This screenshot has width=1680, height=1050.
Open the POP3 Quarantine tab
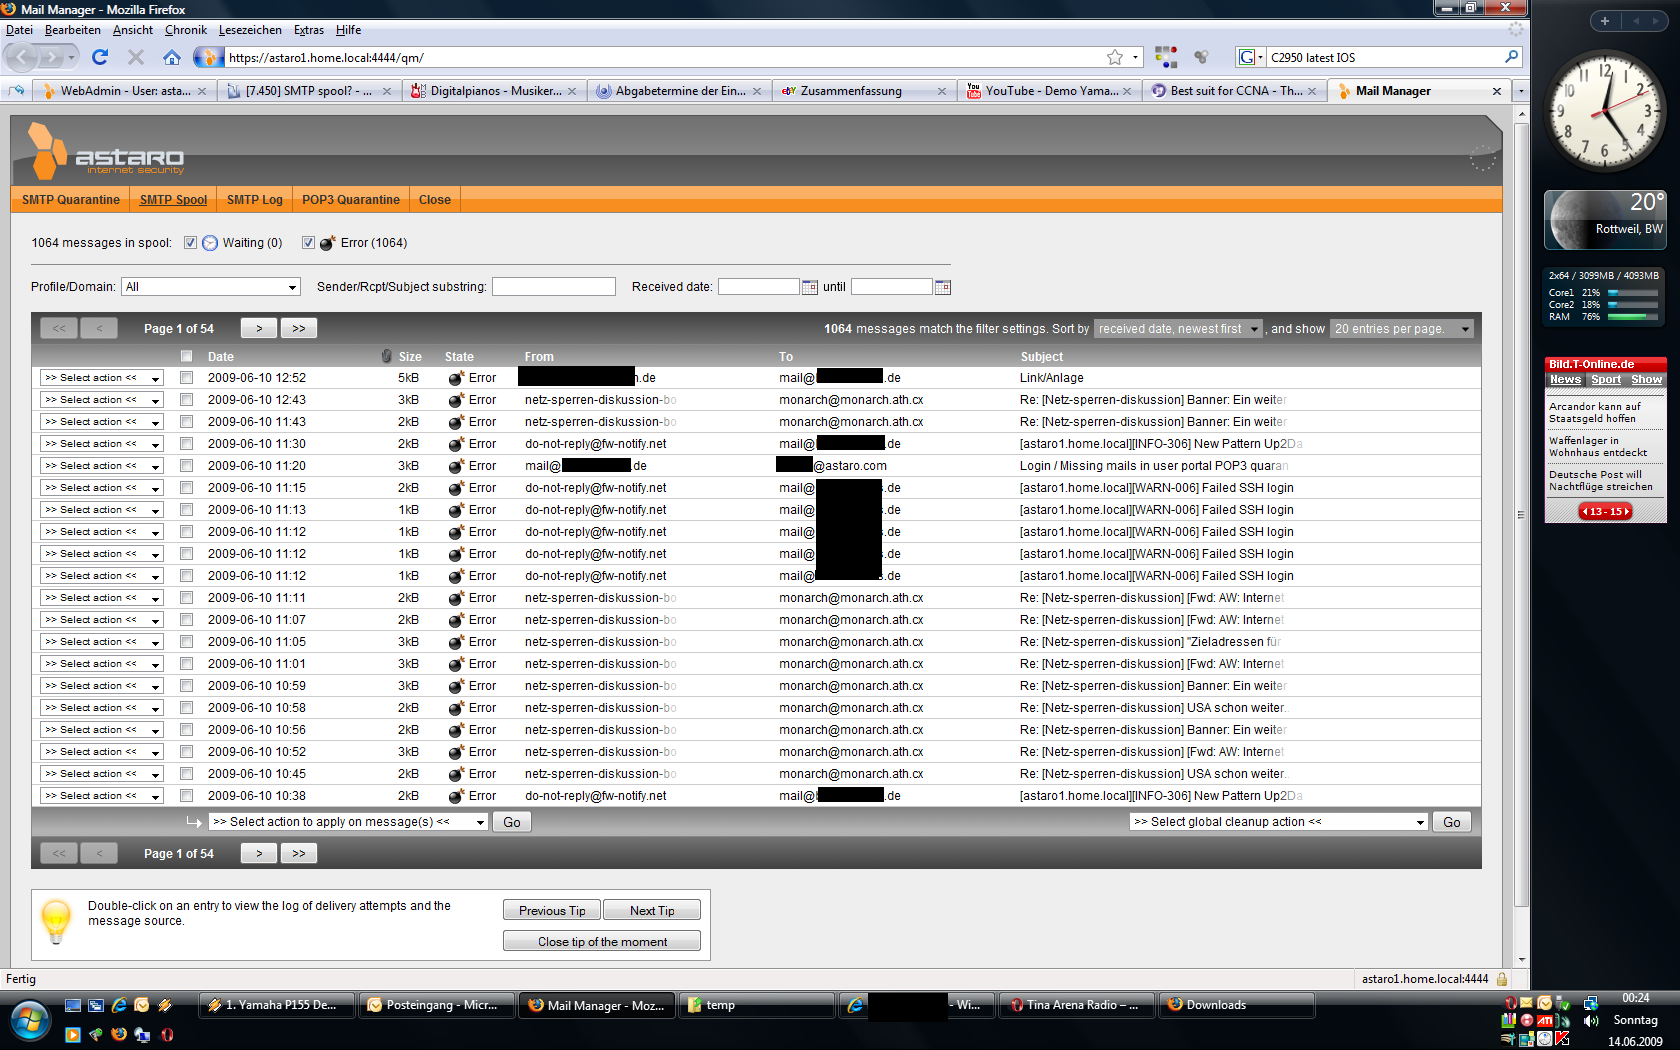[351, 200]
